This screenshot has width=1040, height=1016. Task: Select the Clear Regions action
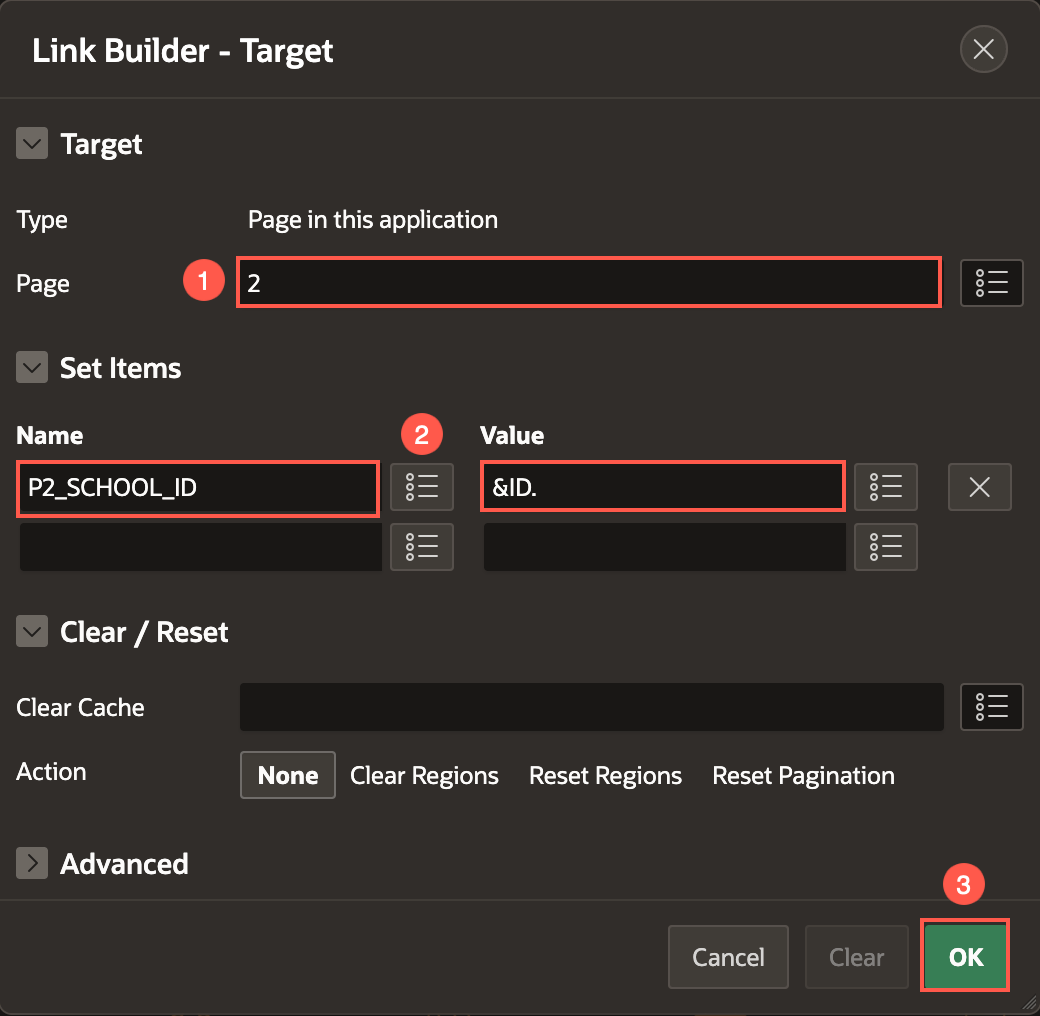tap(424, 775)
